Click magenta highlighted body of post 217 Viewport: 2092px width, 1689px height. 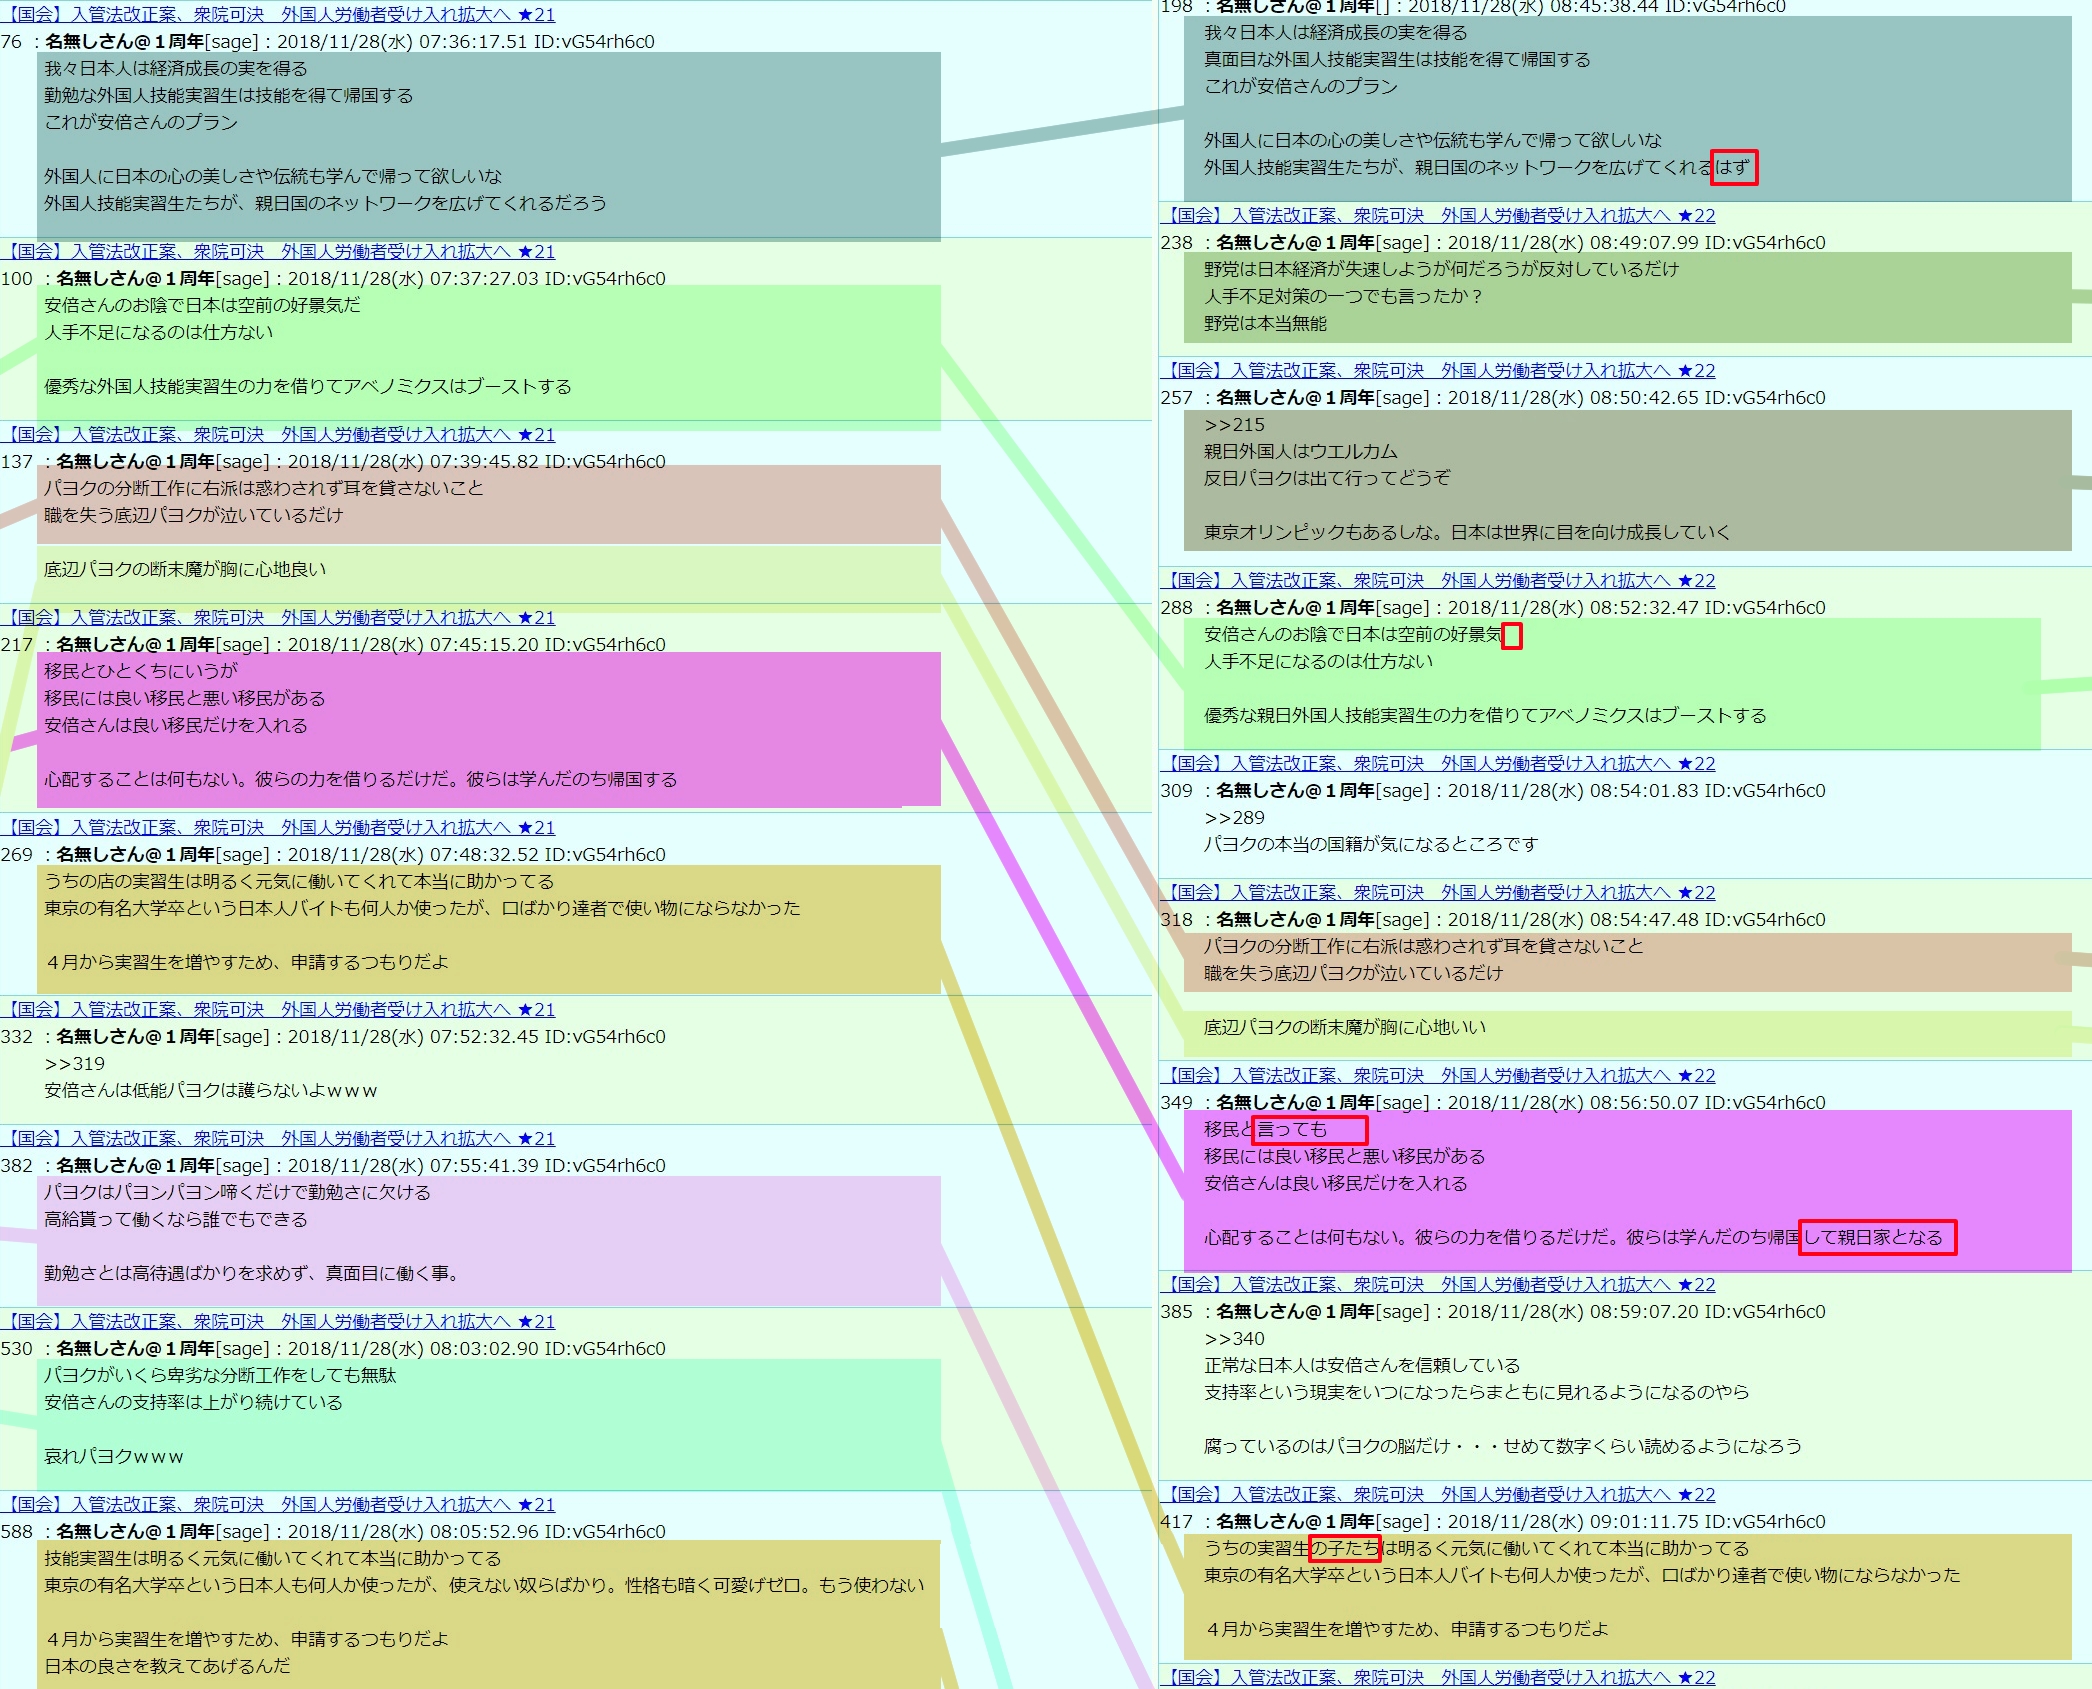488,730
